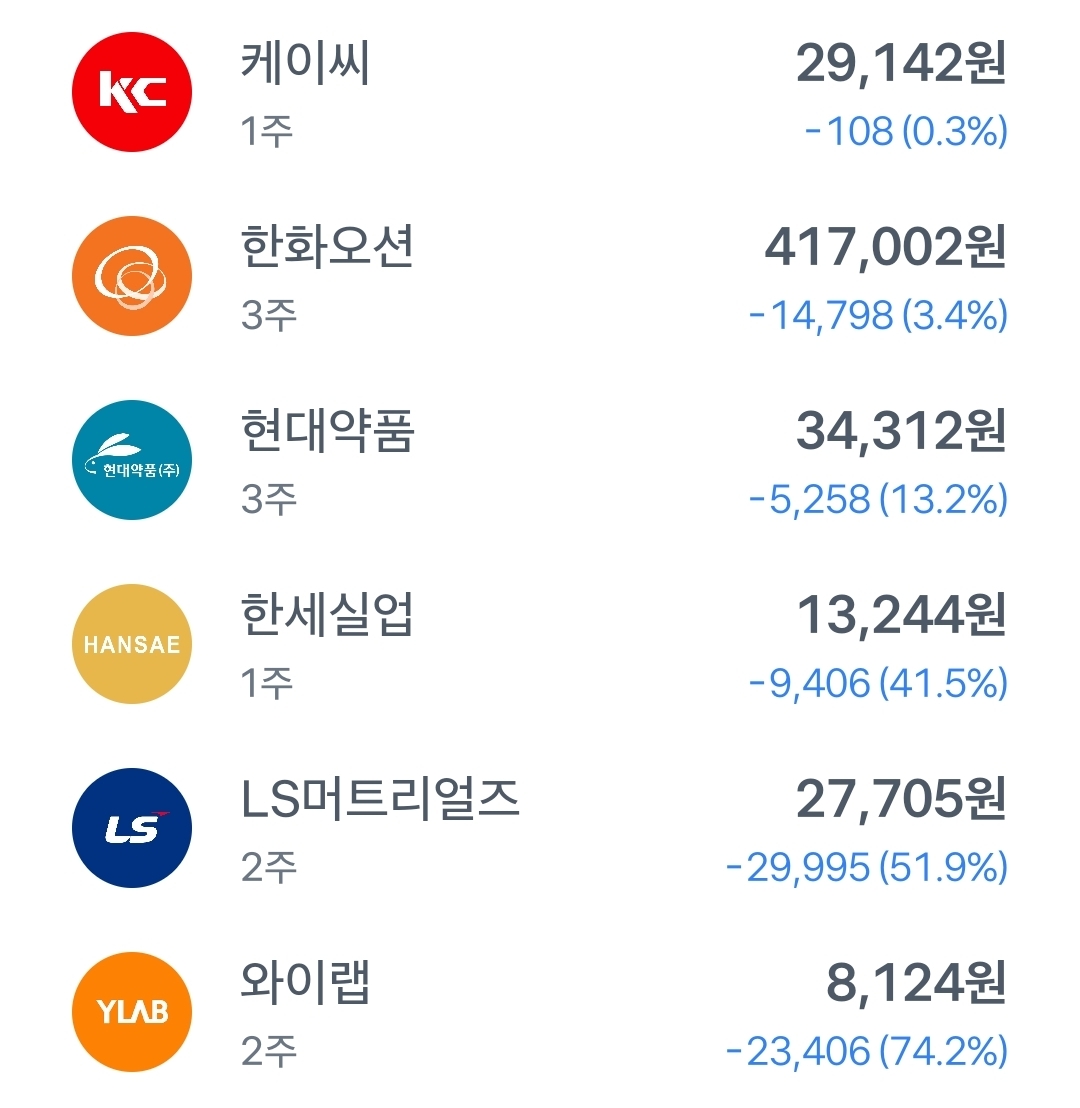Open the LS머트리얼즈 stock entry

380,799
